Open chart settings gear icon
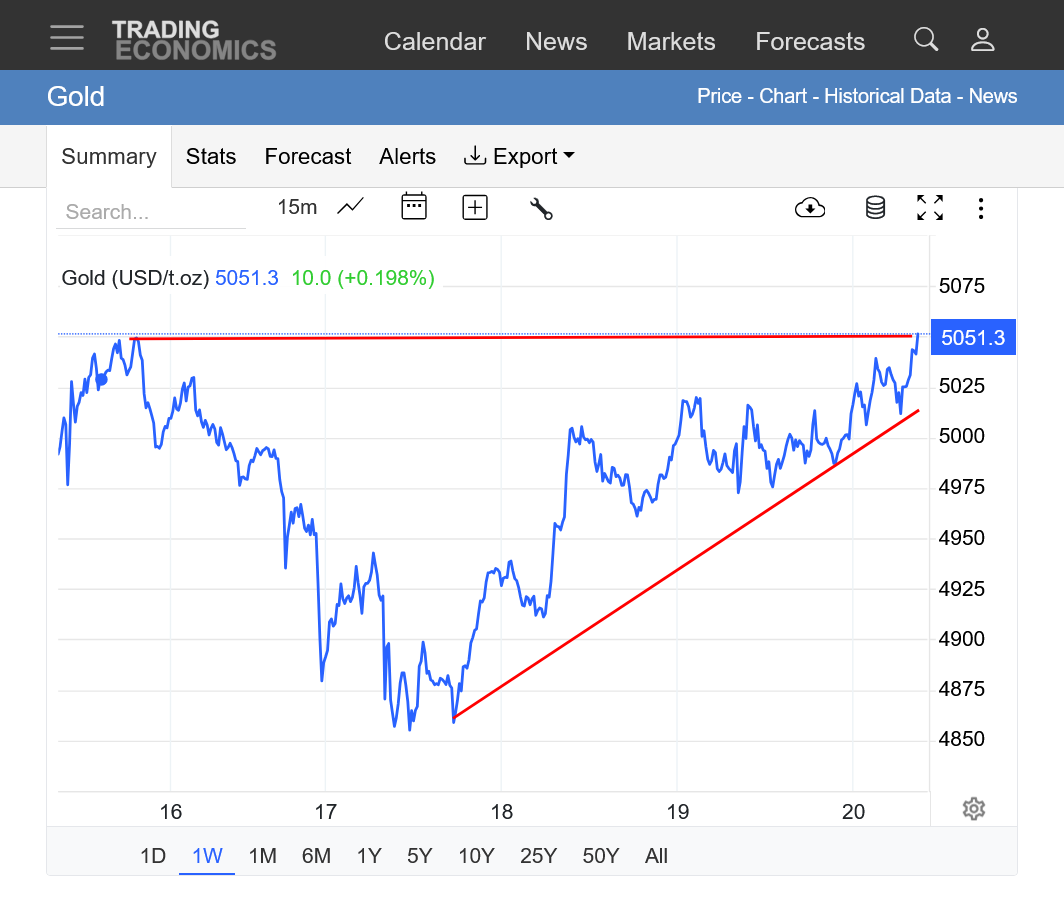 click(973, 808)
